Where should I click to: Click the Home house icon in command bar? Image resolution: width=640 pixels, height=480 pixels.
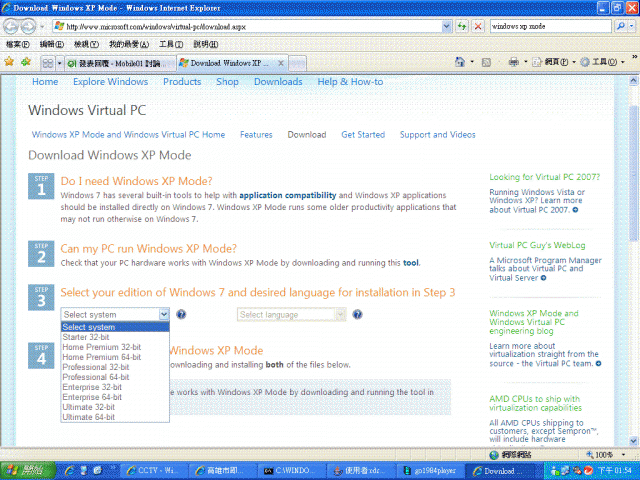(x=460, y=62)
